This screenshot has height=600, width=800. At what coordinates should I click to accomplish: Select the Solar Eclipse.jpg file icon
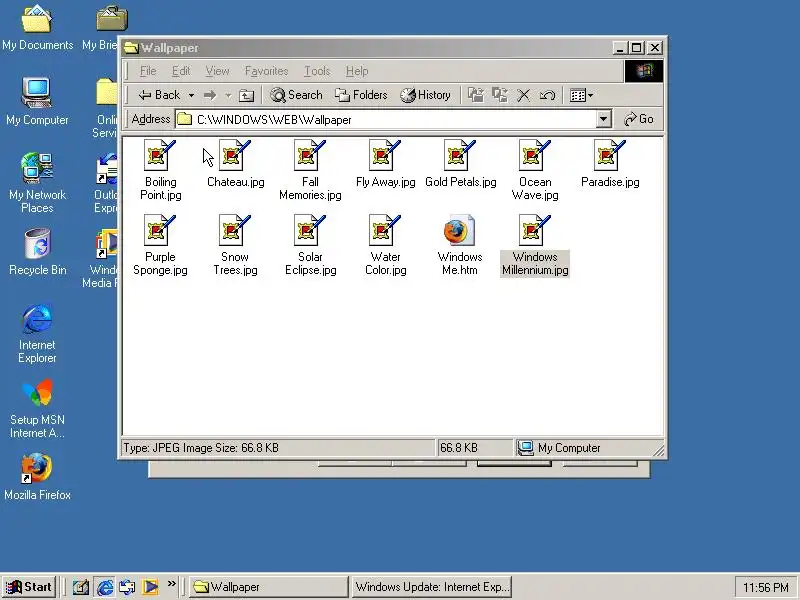click(x=310, y=230)
